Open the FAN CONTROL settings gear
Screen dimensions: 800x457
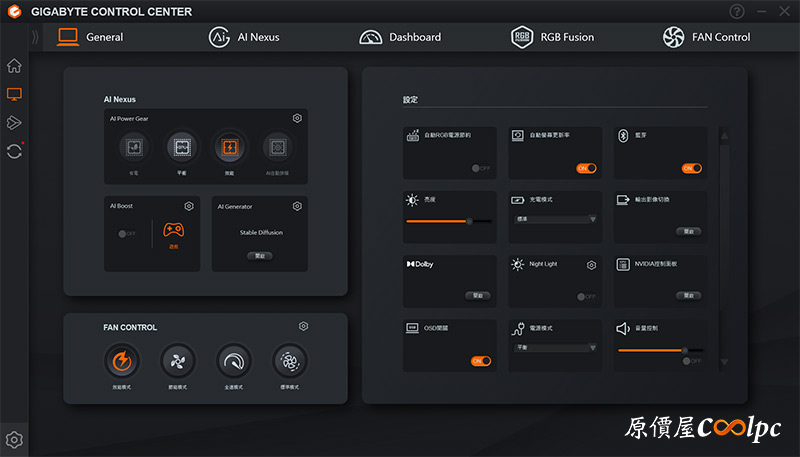click(304, 326)
